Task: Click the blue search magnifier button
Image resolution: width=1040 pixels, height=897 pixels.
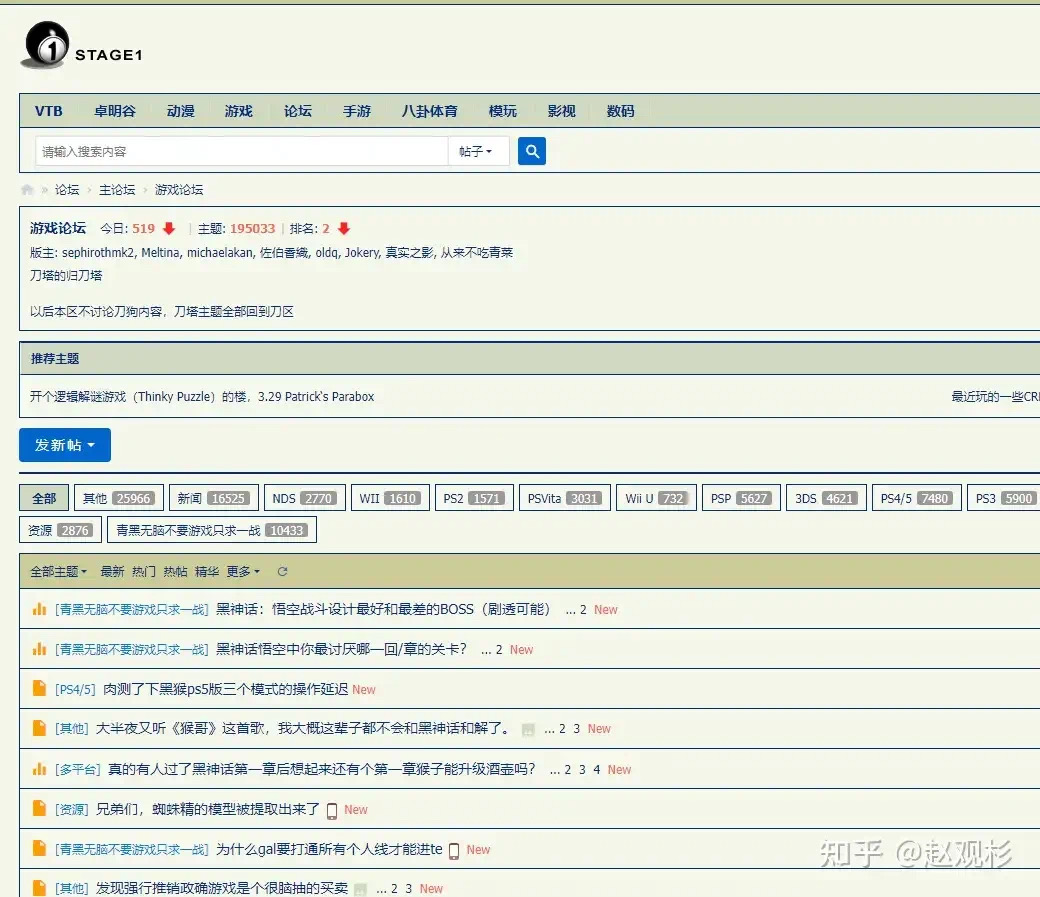Action: click(531, 151)
